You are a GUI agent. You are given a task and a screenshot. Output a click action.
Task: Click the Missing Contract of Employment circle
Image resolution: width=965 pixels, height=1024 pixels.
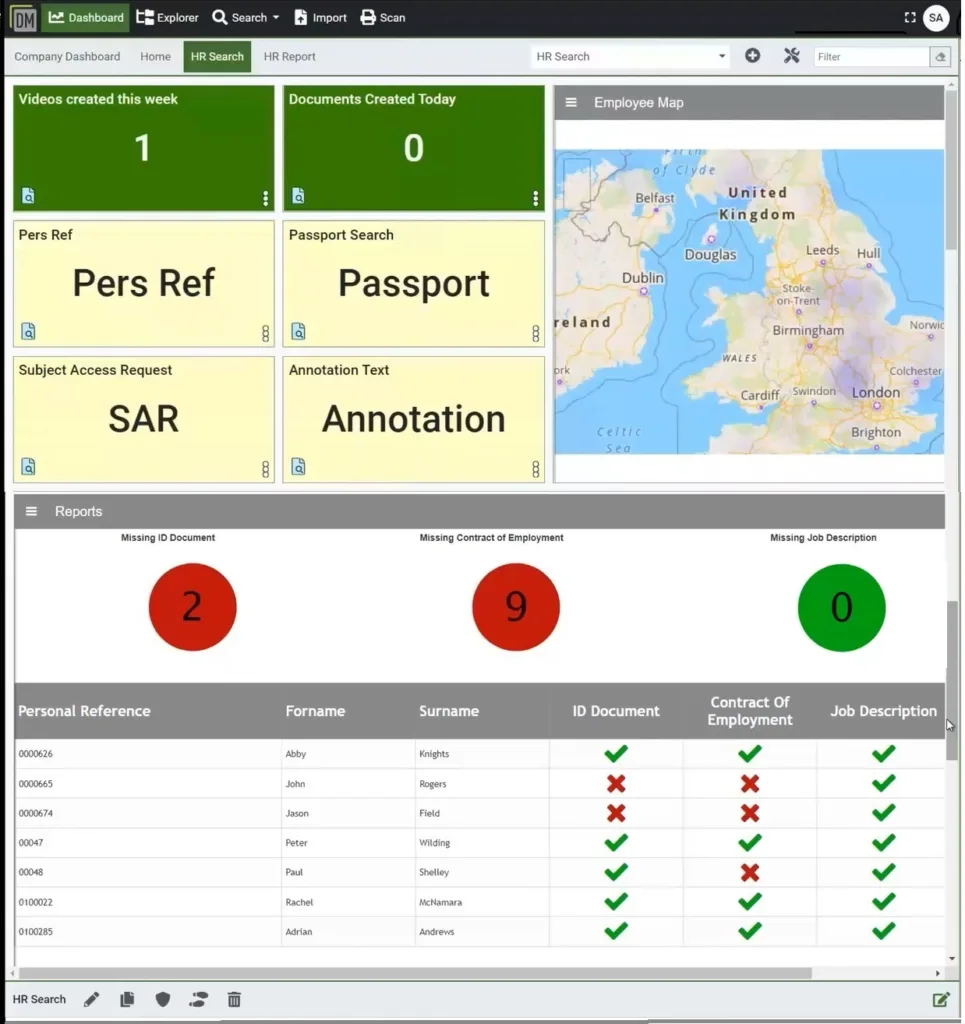516,607
